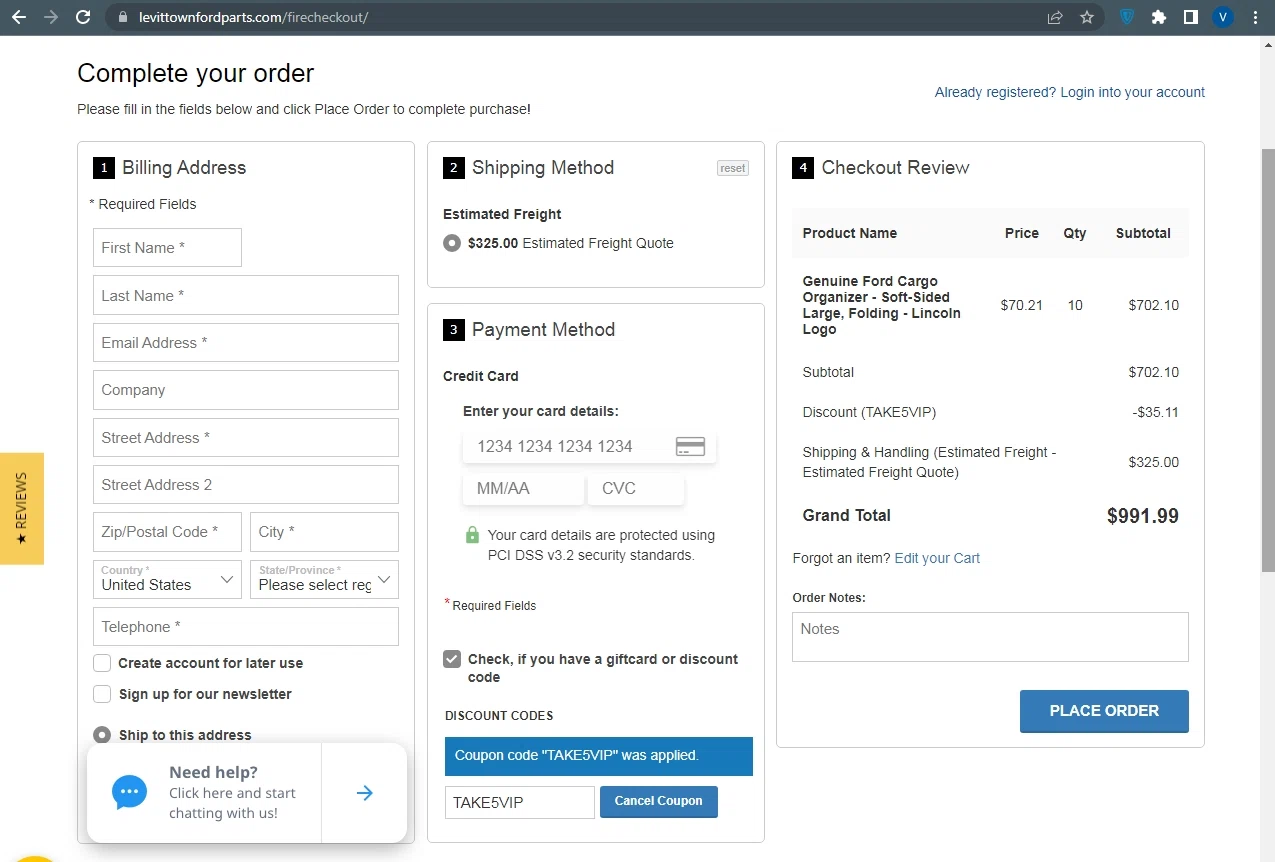
Task: Click the credit card icon in card field
Action: [690, 446]
